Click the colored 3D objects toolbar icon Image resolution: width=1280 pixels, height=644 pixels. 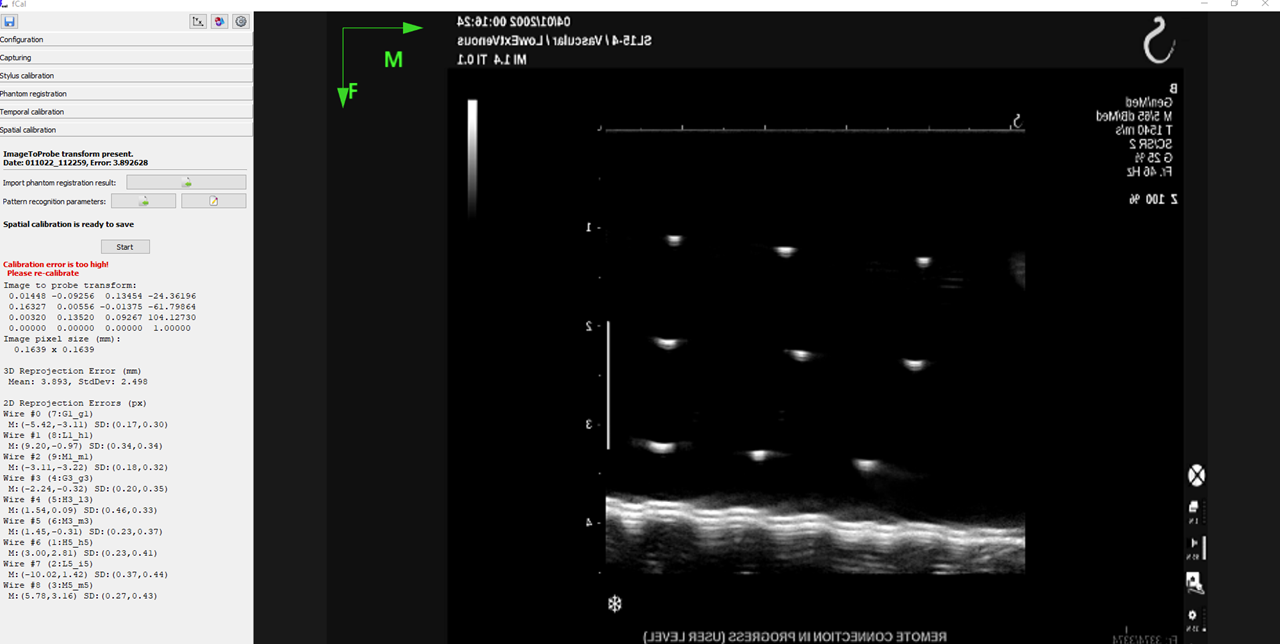220,21
